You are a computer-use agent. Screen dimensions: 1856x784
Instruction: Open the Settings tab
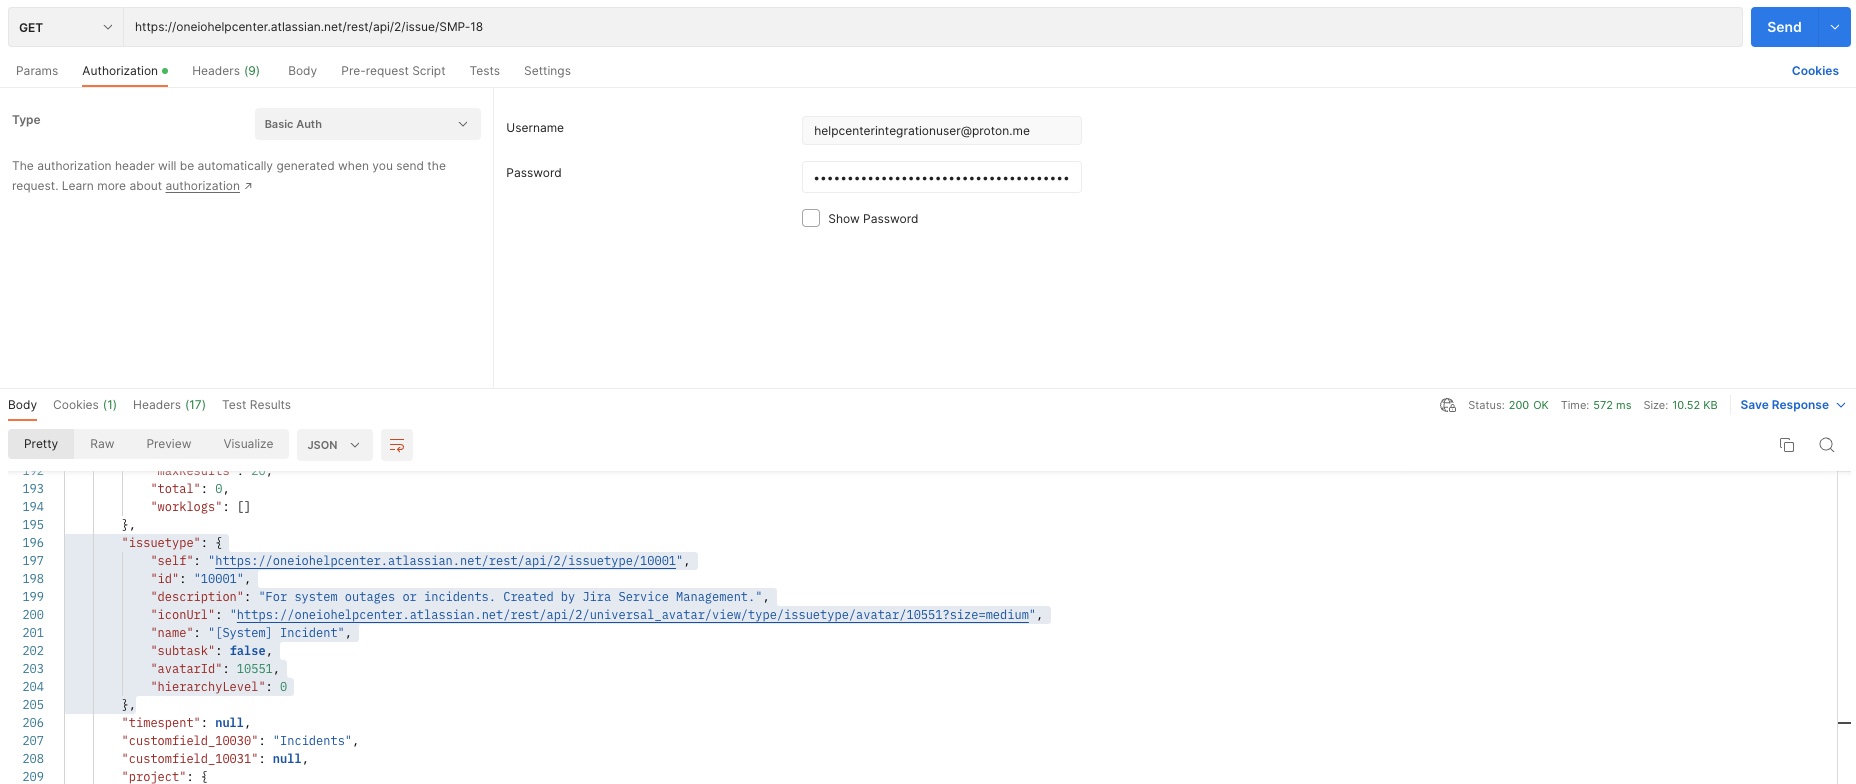click(547, 71)
